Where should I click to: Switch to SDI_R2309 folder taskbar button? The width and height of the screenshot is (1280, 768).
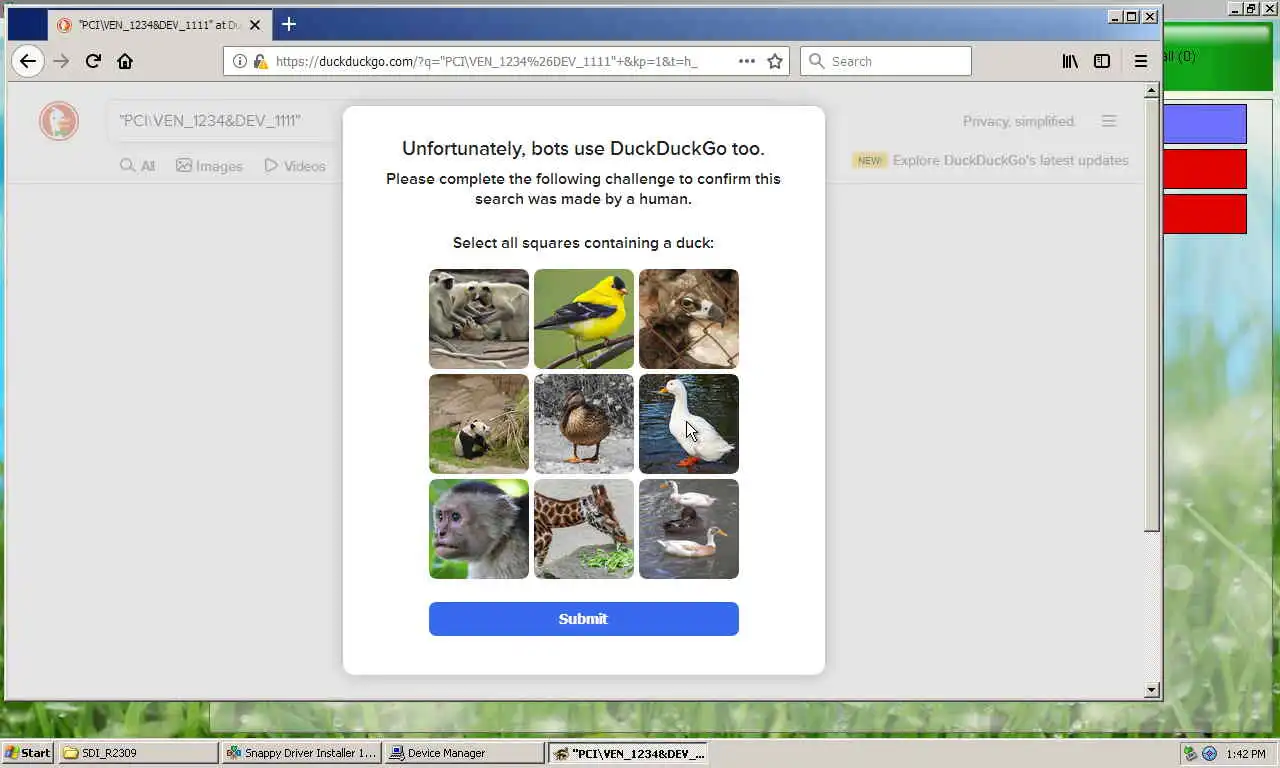pyautogui.click(x=138, y=753)
